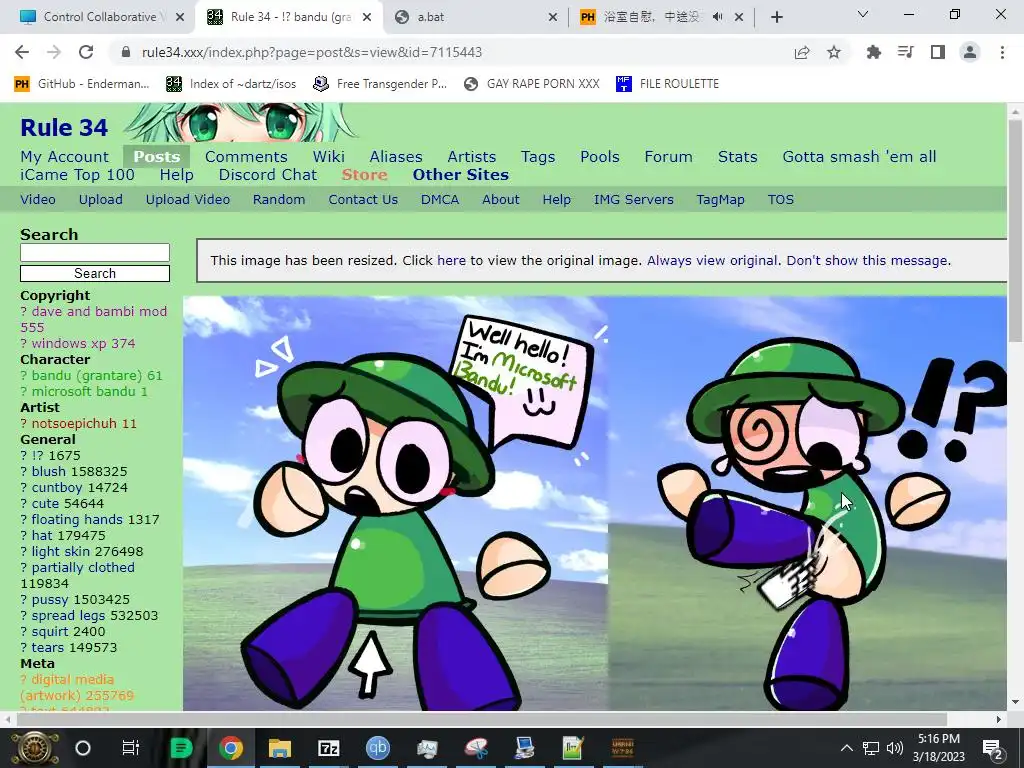
Task: Open the notsoepichuh artist tag
Action: 74,424
